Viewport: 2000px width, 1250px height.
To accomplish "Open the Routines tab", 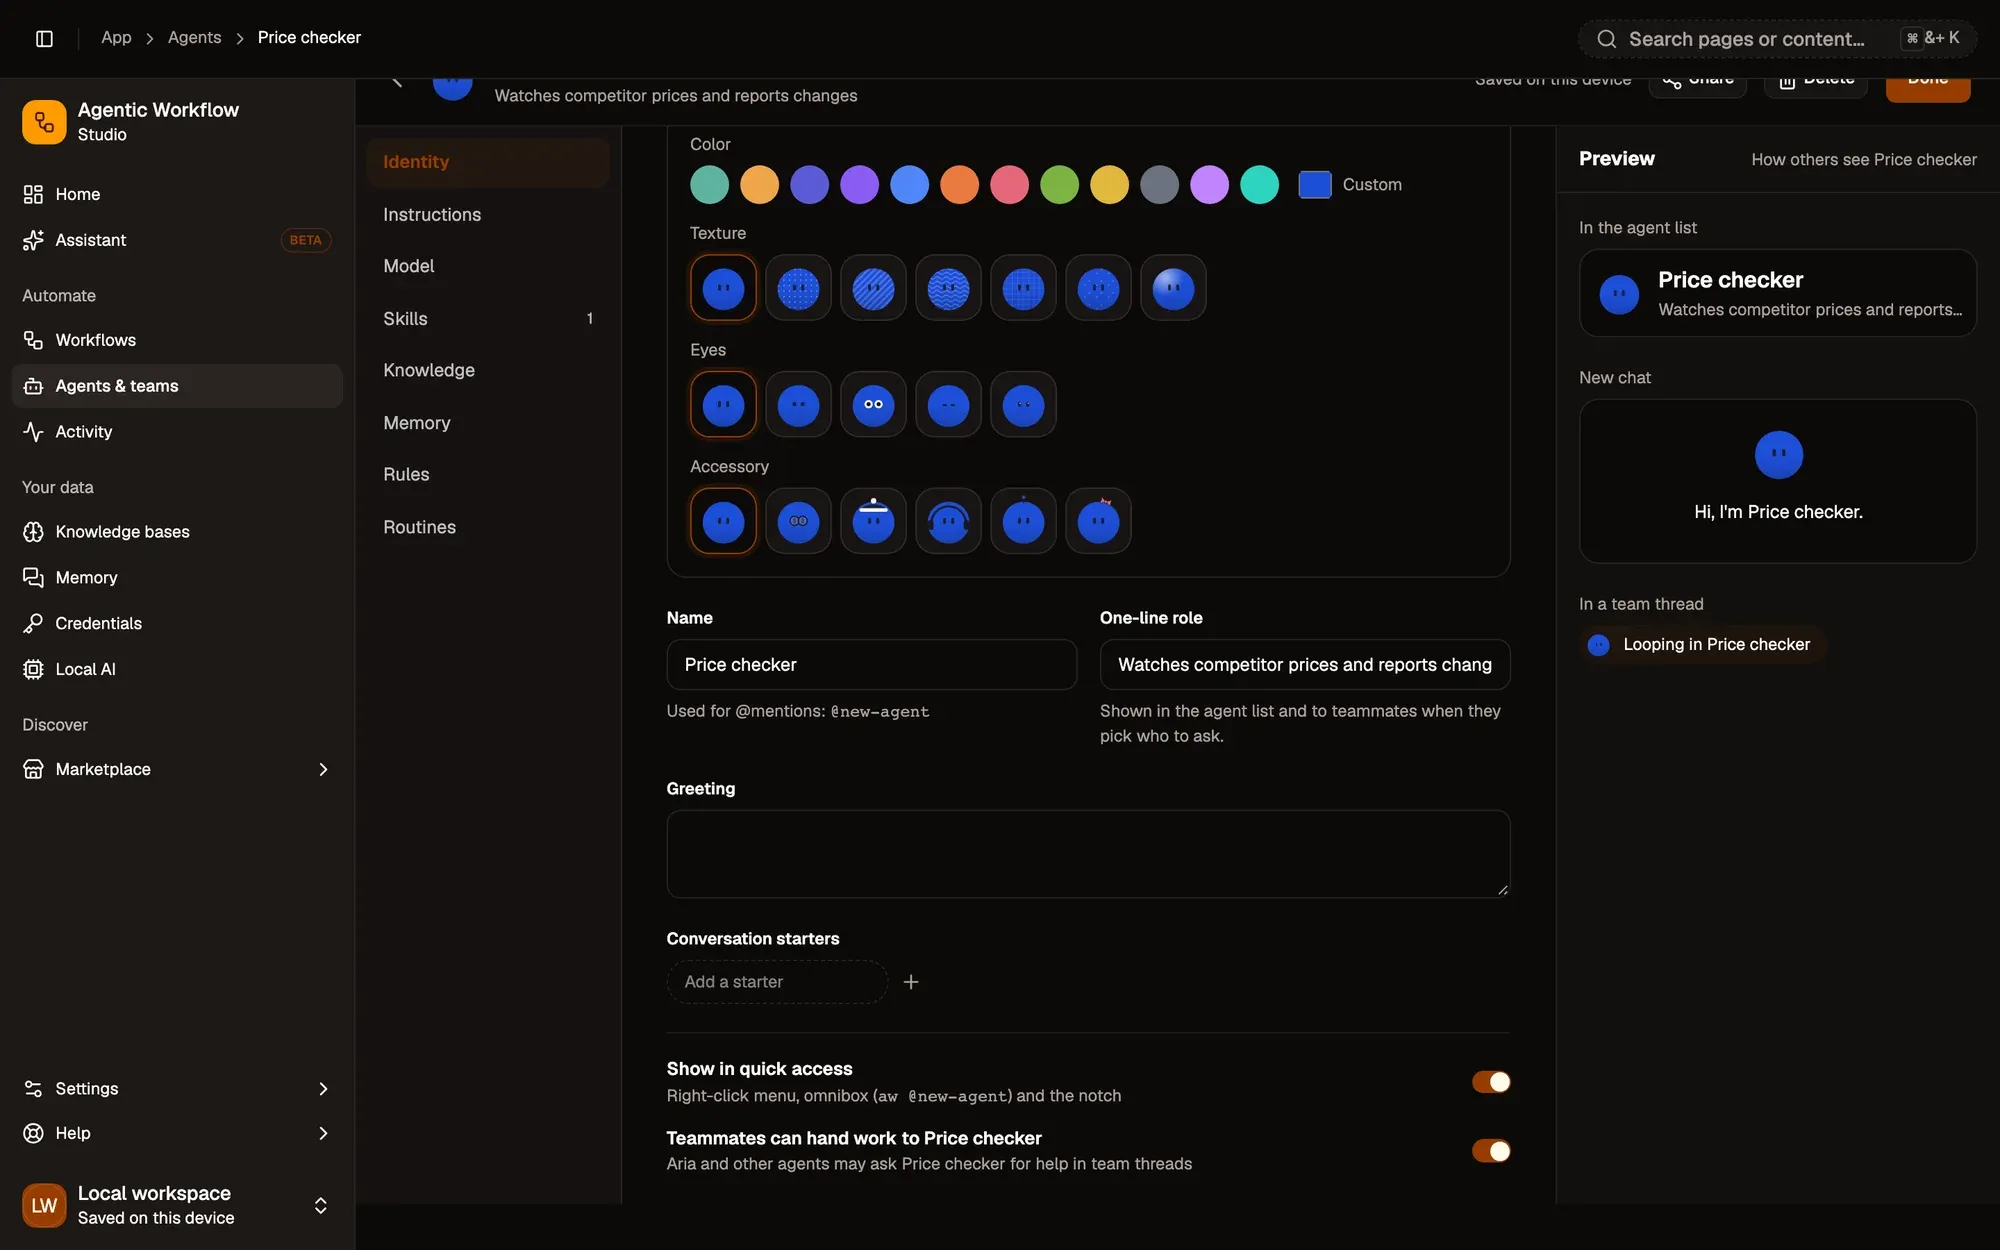I will [488, 527].
